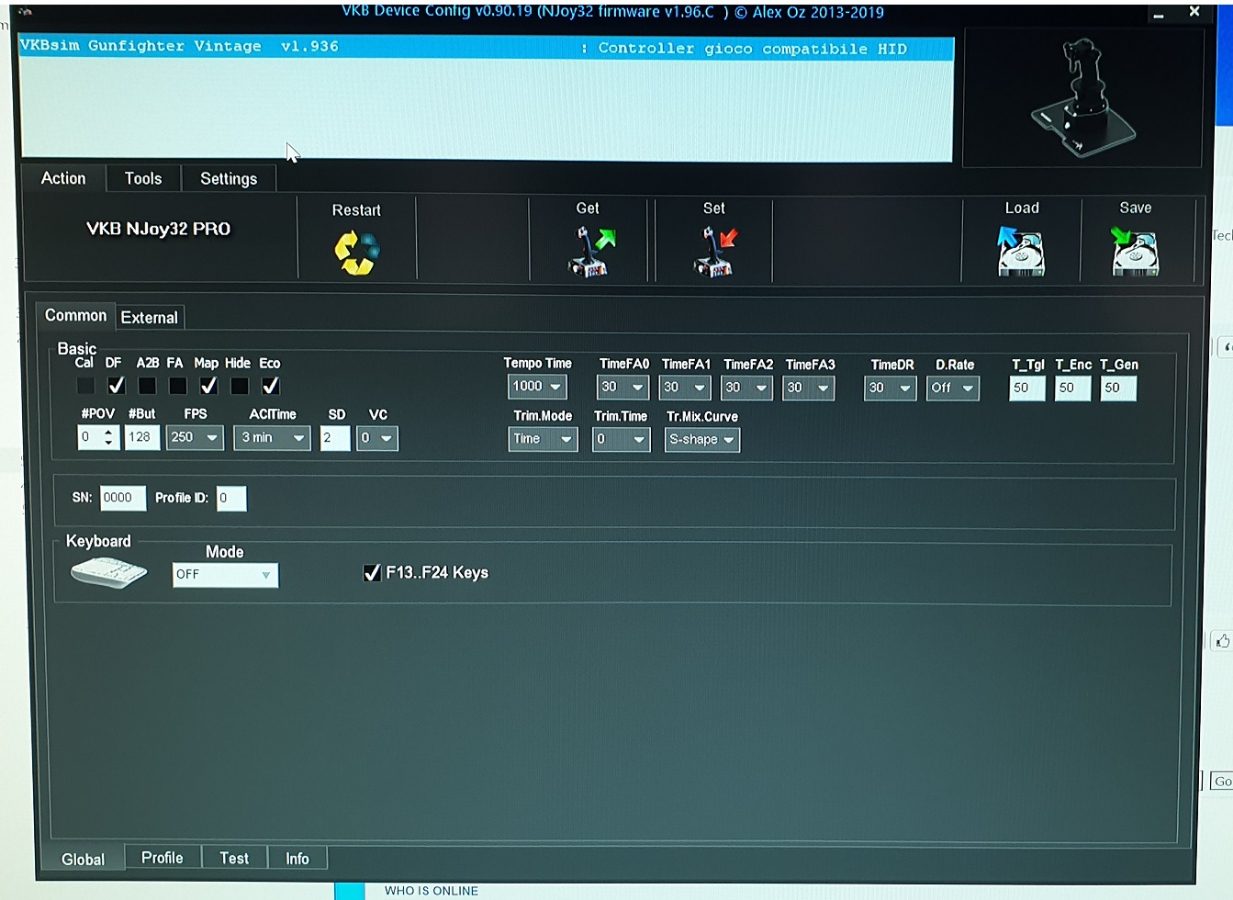
Task: Click the Profile ID input field
Action: pos(231,498)
